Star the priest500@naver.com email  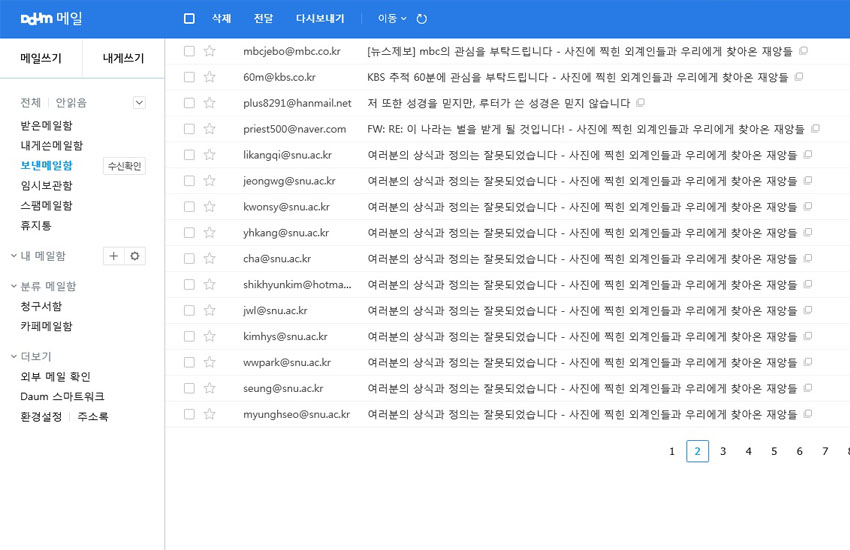[x=209, y=129]
